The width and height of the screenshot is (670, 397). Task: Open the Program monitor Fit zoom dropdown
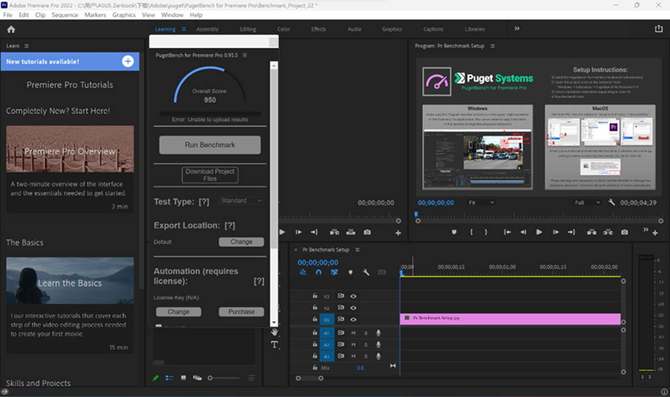(481, 203)
